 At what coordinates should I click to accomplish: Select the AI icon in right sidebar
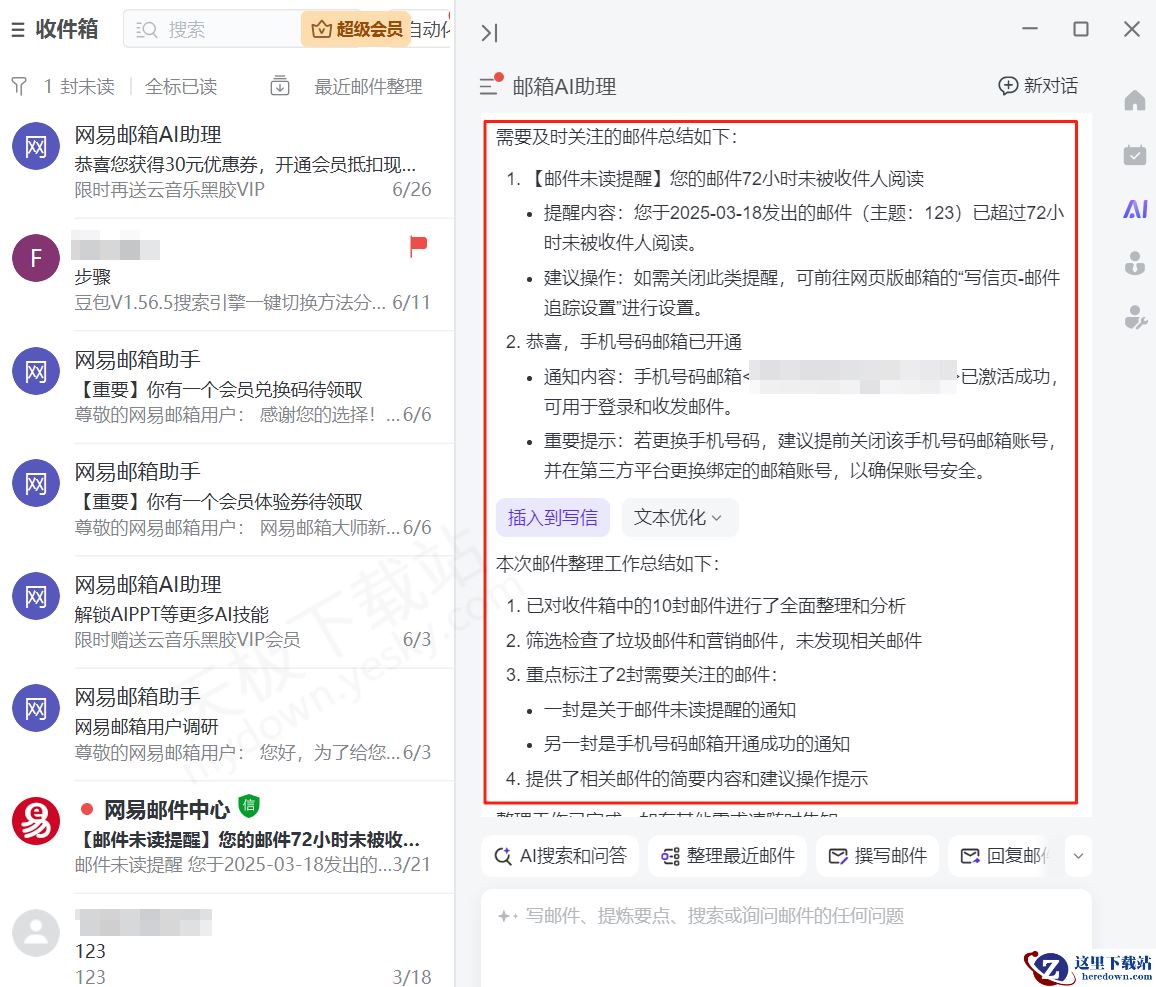pyautogui.click(x=1135, y=209)
